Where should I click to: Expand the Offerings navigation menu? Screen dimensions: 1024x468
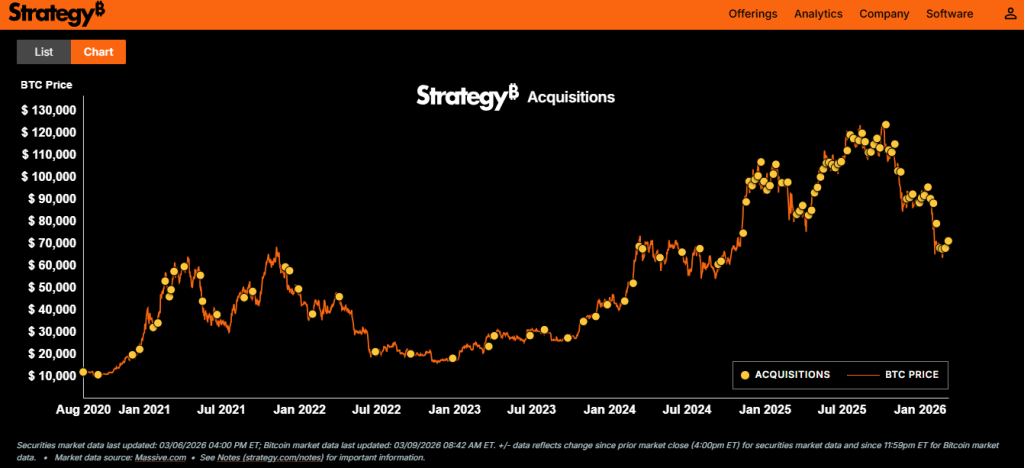pos(753,14)
